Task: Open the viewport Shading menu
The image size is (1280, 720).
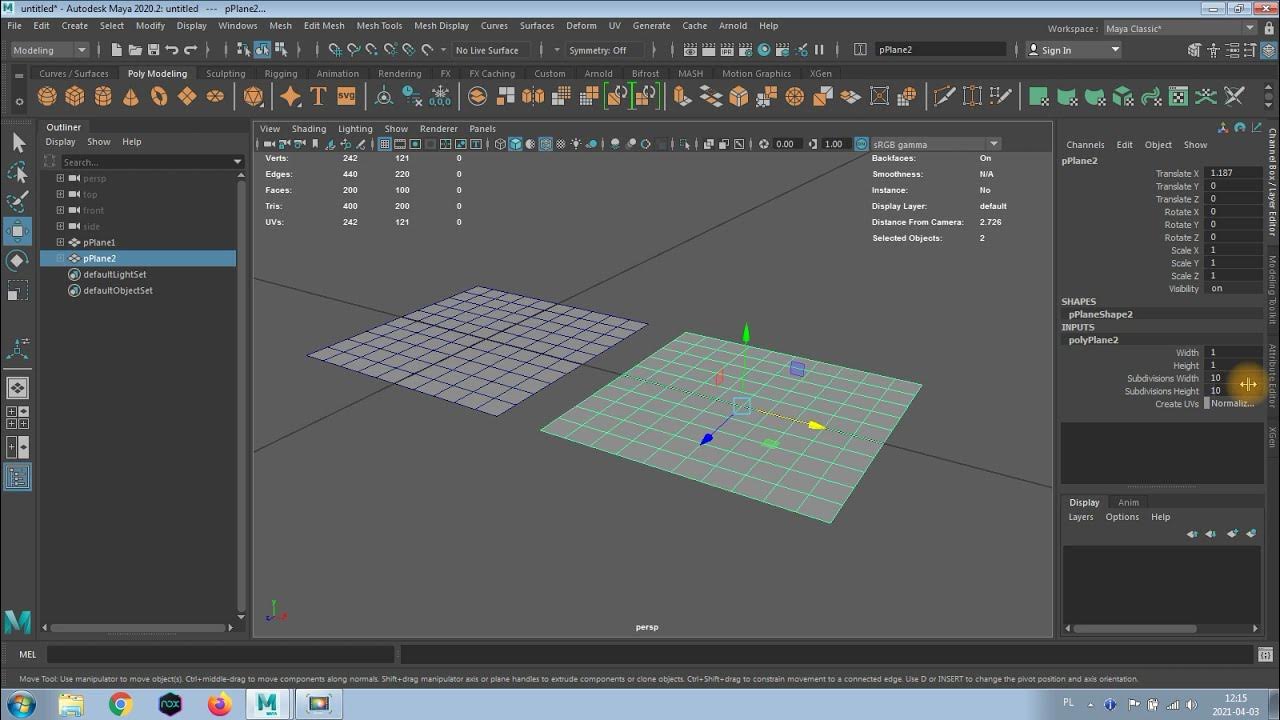Action: [x=309, y=129]
